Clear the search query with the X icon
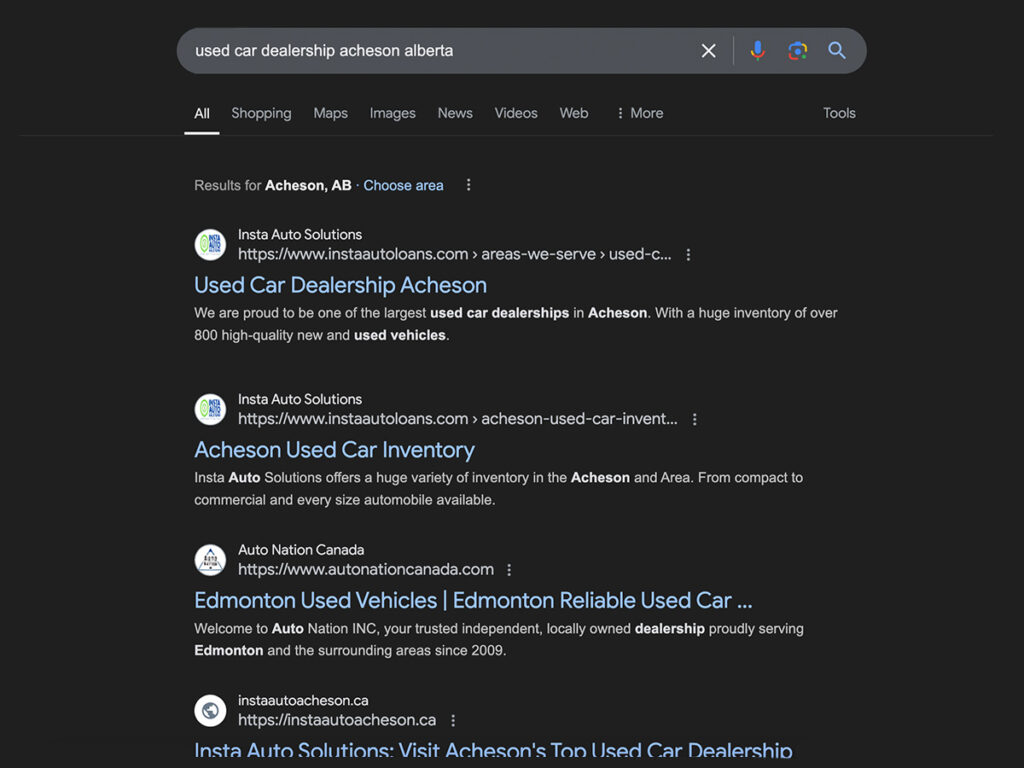 (x=708, y=50)
